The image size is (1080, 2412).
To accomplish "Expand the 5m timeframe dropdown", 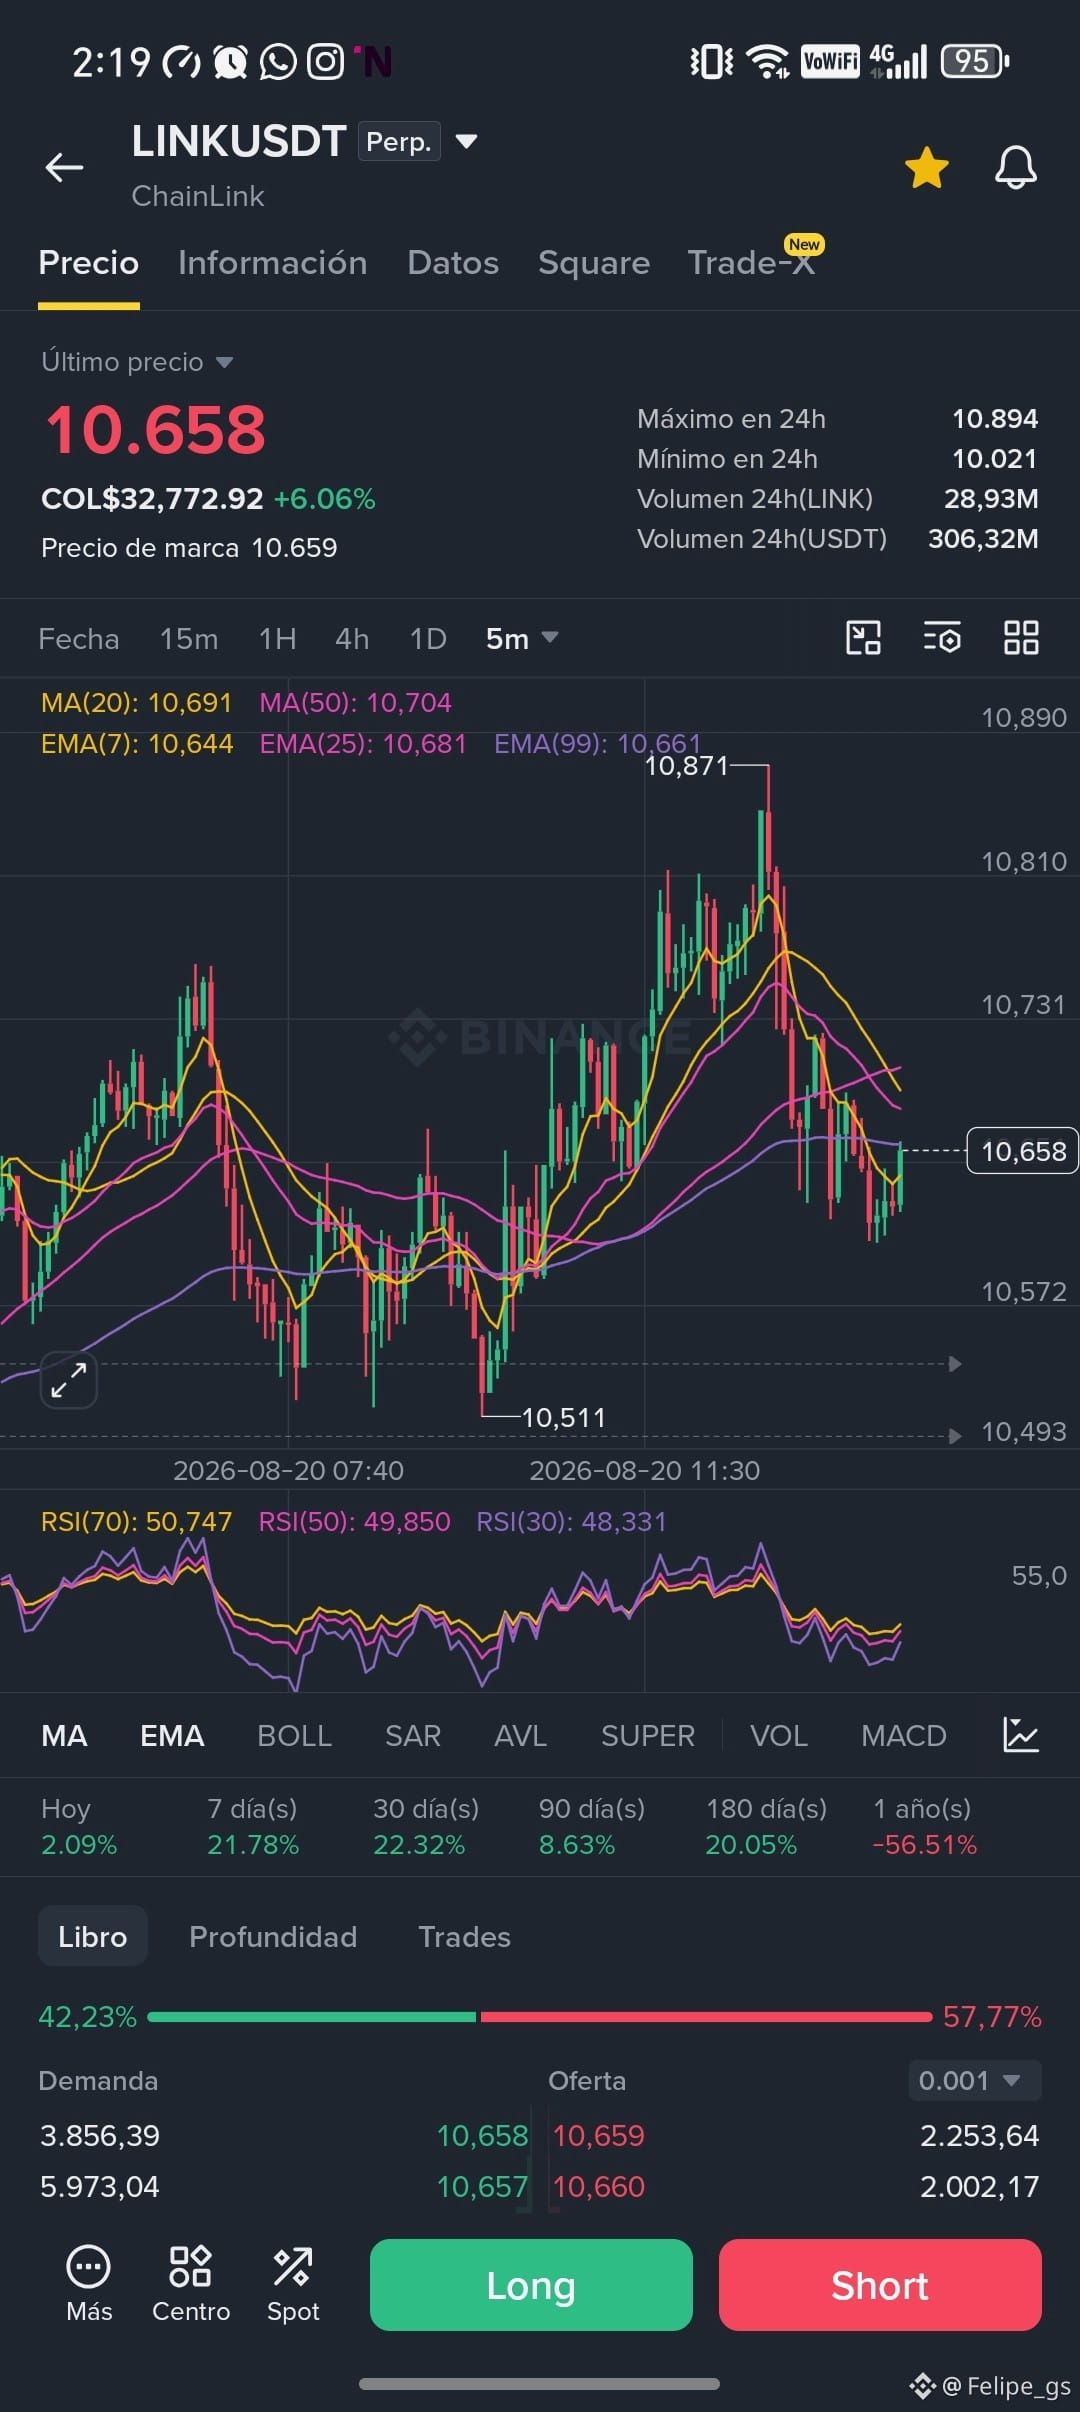I will [x=521, y=639].
